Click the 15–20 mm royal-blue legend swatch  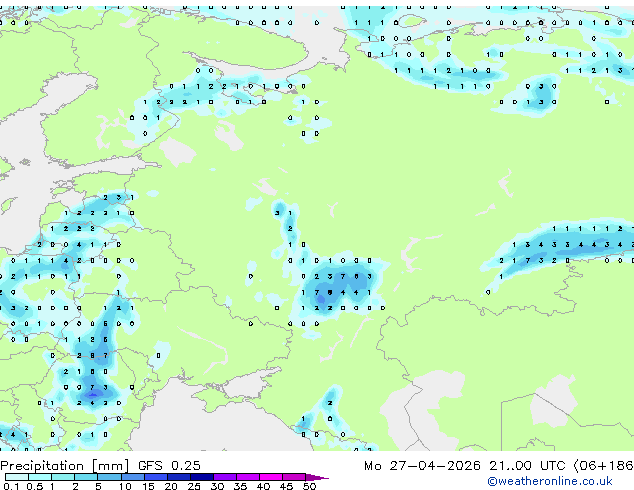pos(156,477)
